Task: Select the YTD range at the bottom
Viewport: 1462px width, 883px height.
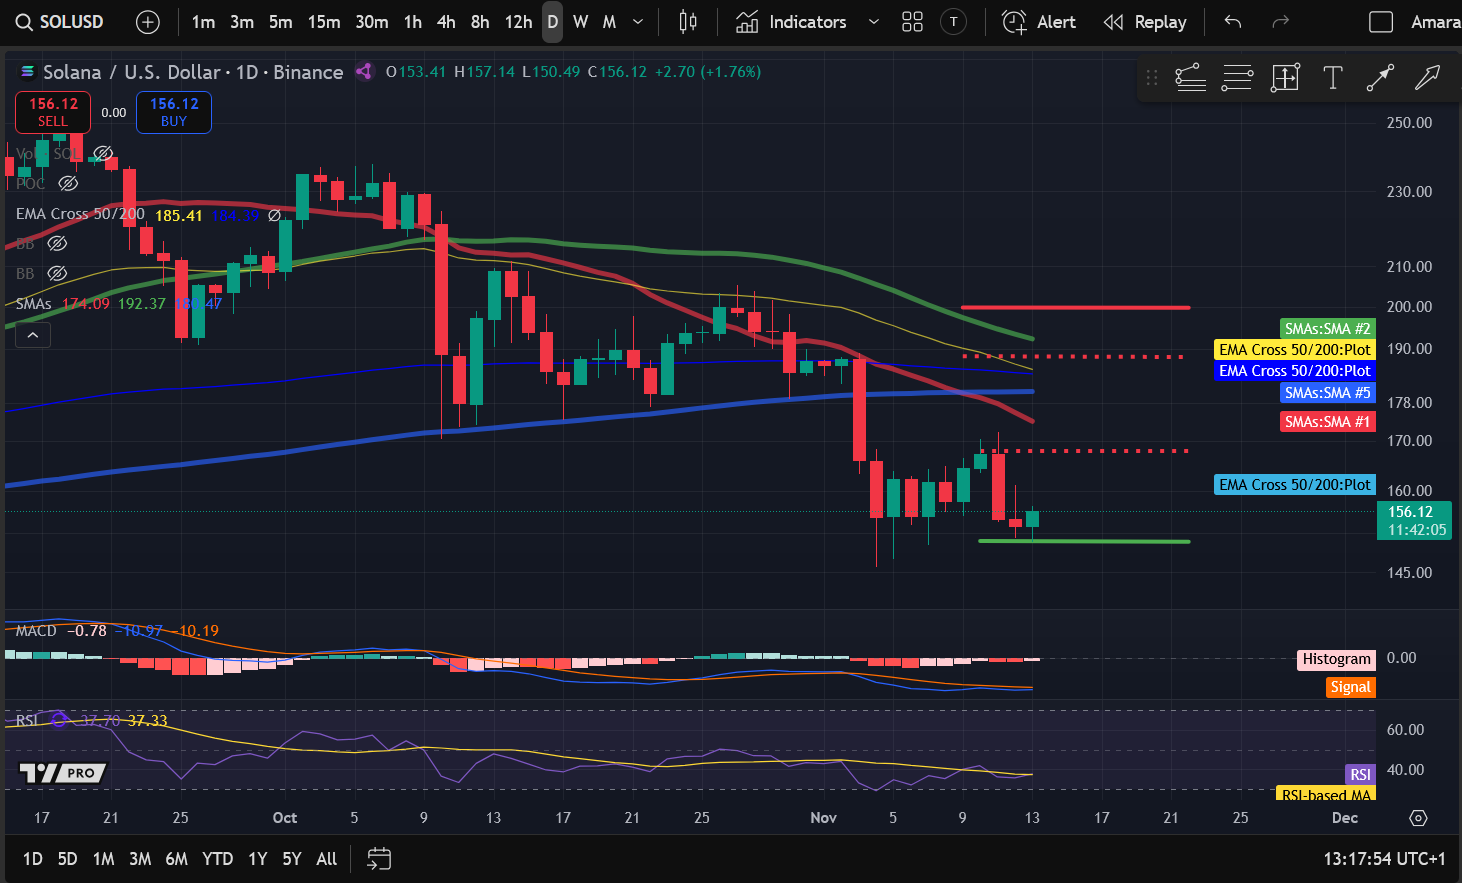Action: (217, 859)
